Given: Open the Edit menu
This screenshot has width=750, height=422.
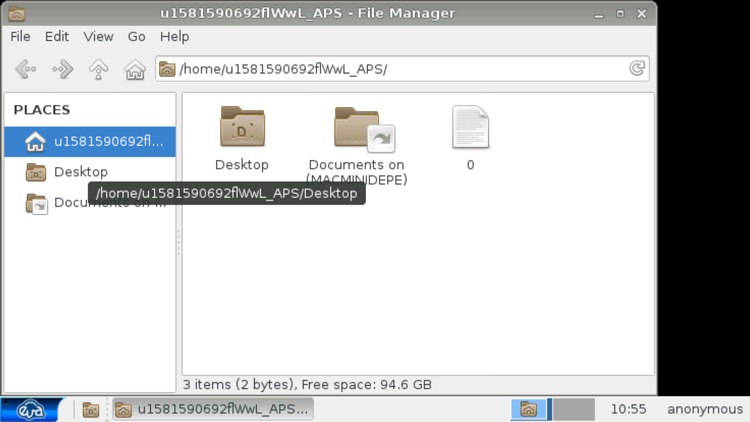Looking at the screenshot, I should (56, 36).
